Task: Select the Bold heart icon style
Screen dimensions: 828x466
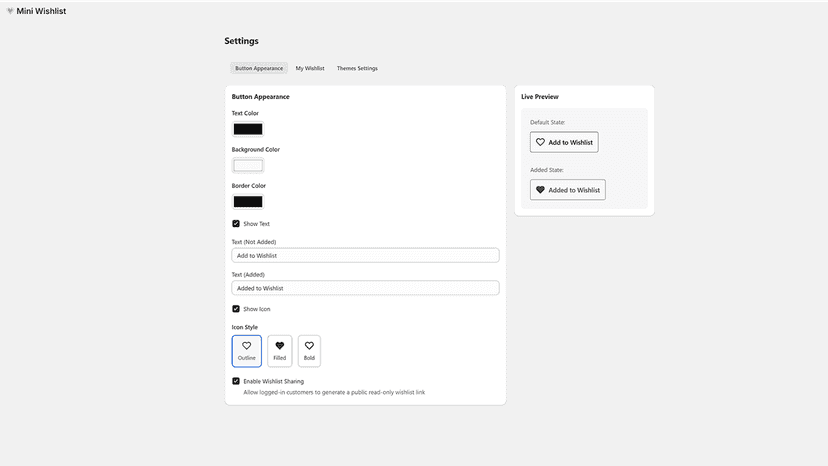Action: coord(309,351)
